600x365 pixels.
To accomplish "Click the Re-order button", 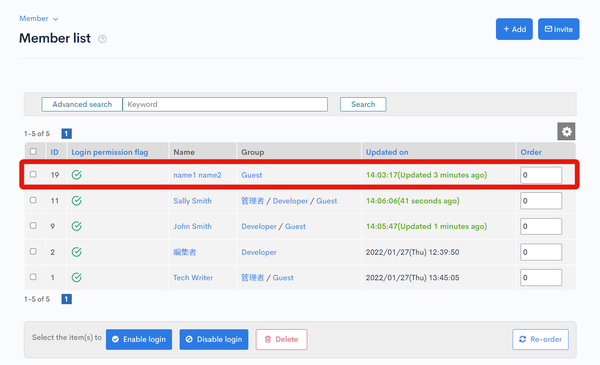I will coord(540,339).
